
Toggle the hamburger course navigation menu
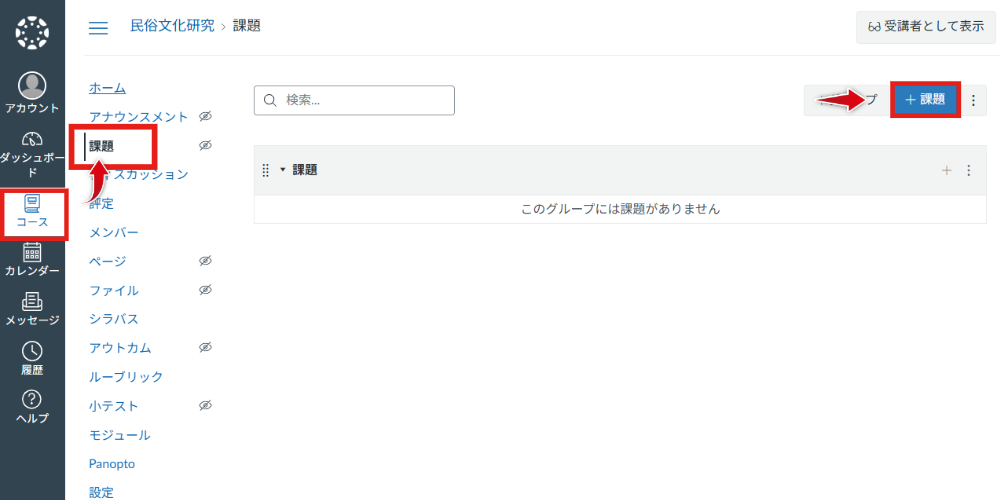coord(98,27)
